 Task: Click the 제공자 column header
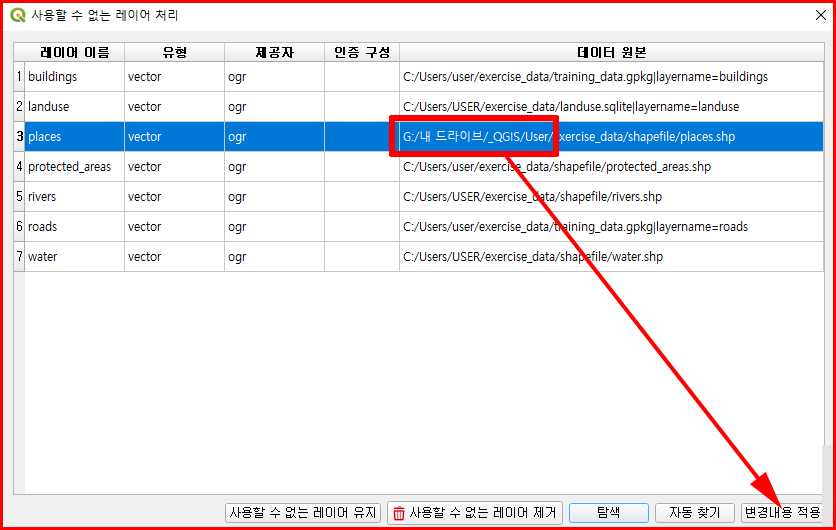pos(274,52)
